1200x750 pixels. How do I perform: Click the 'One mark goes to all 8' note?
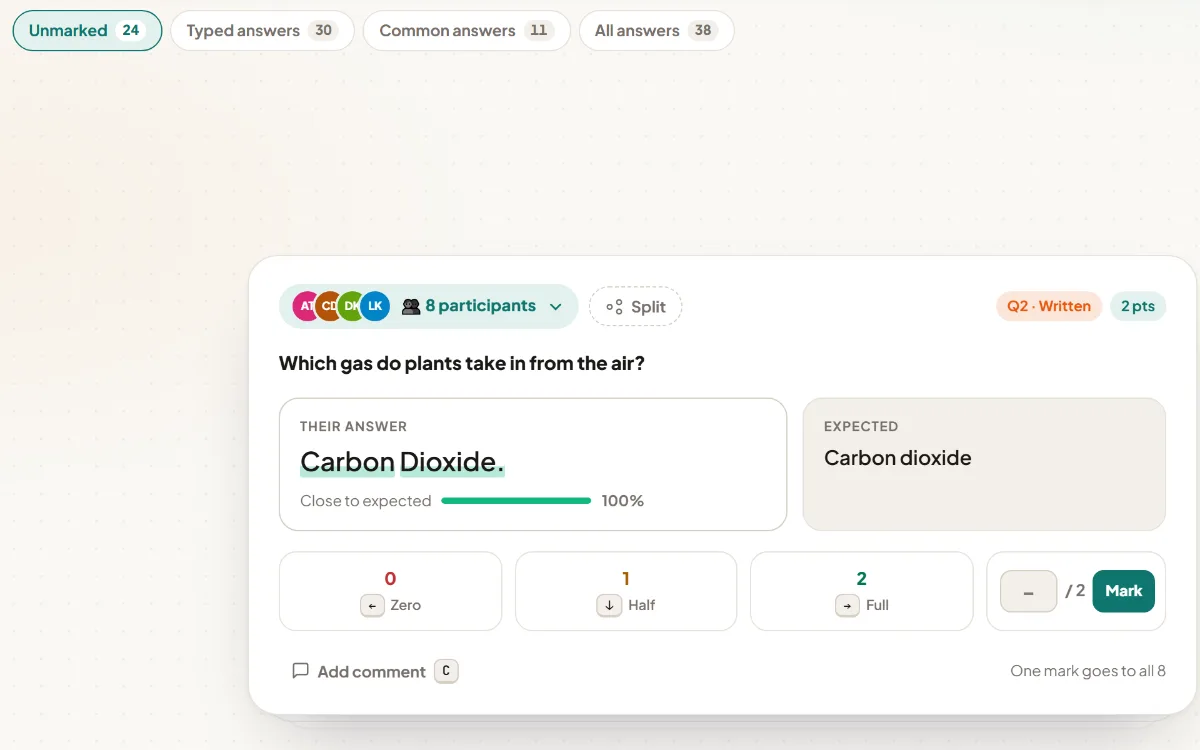click(1088, 671)
